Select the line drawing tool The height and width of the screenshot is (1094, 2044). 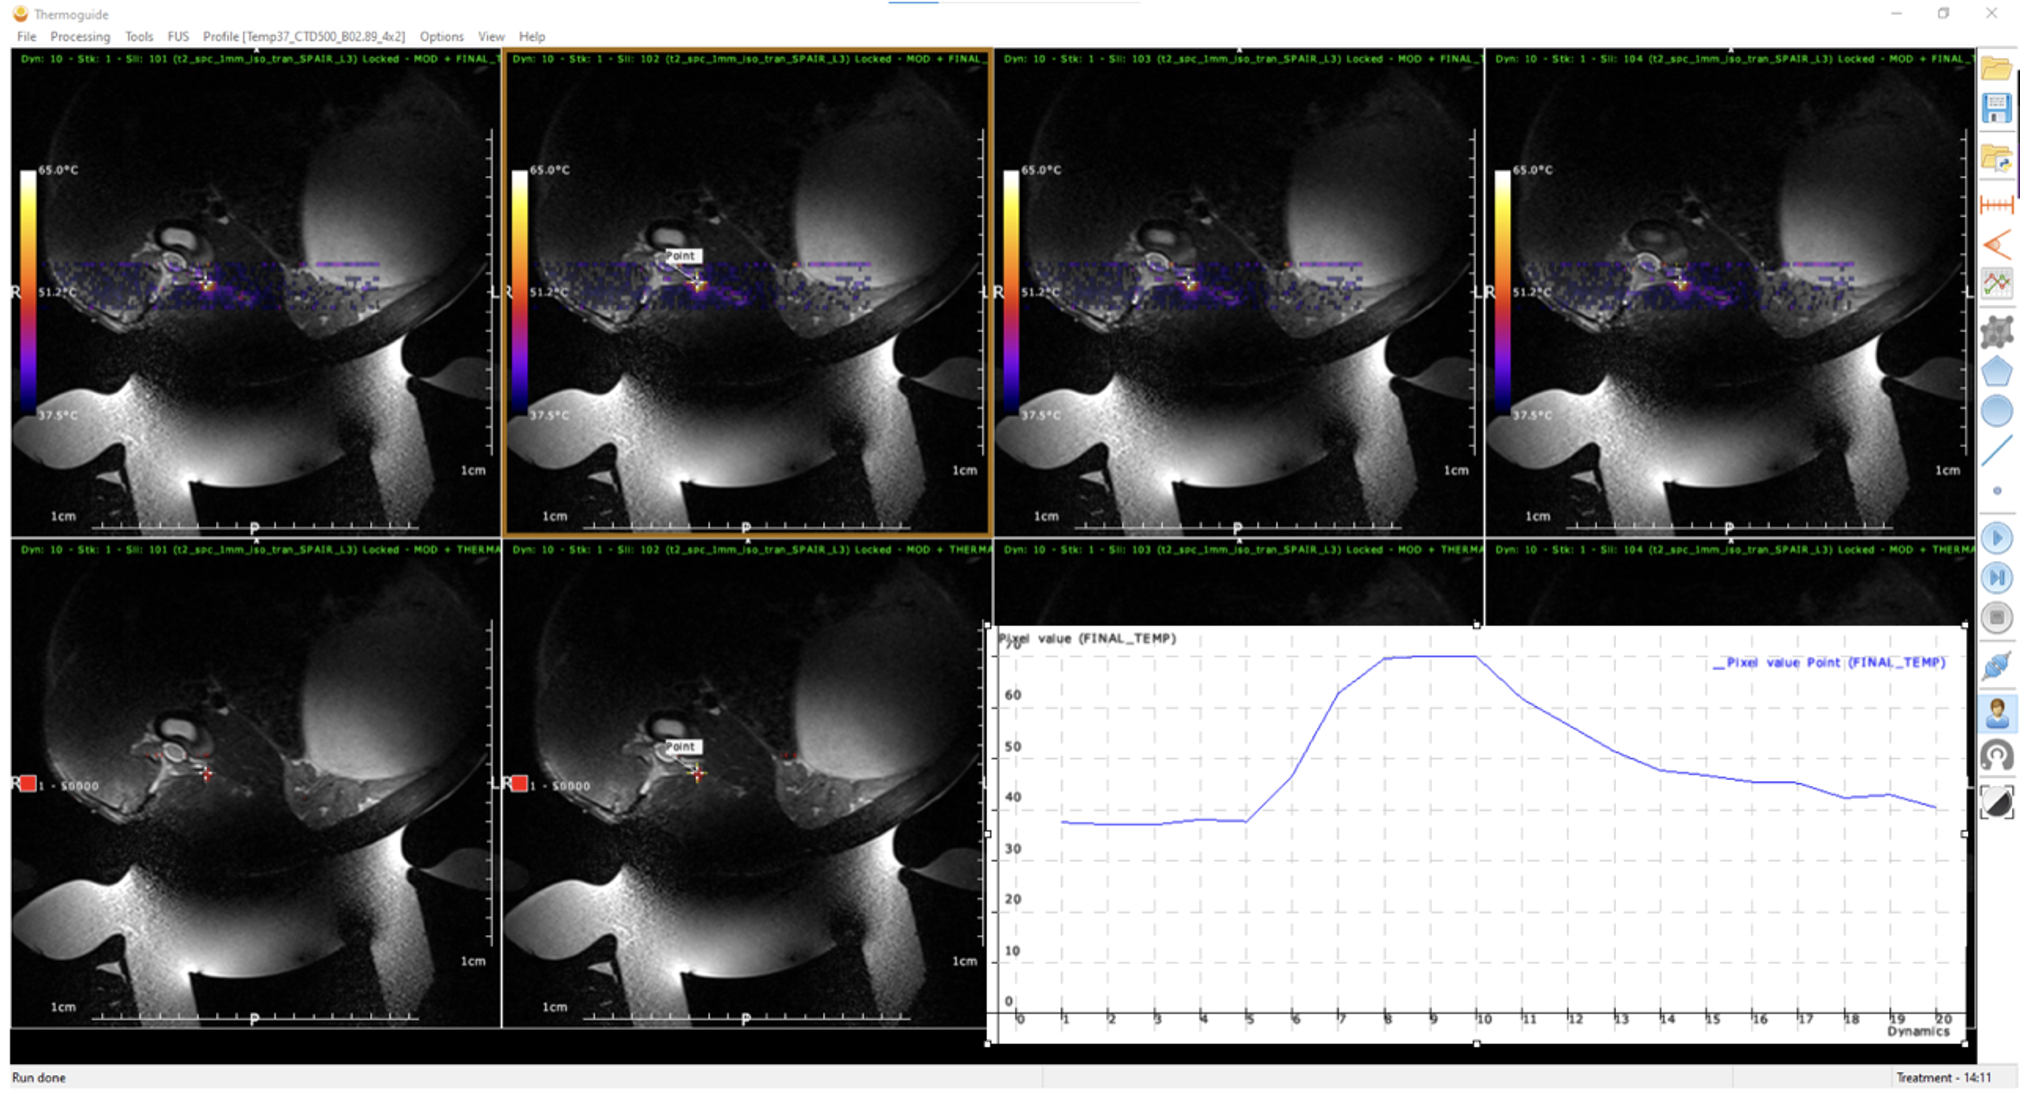point(1996,451)
